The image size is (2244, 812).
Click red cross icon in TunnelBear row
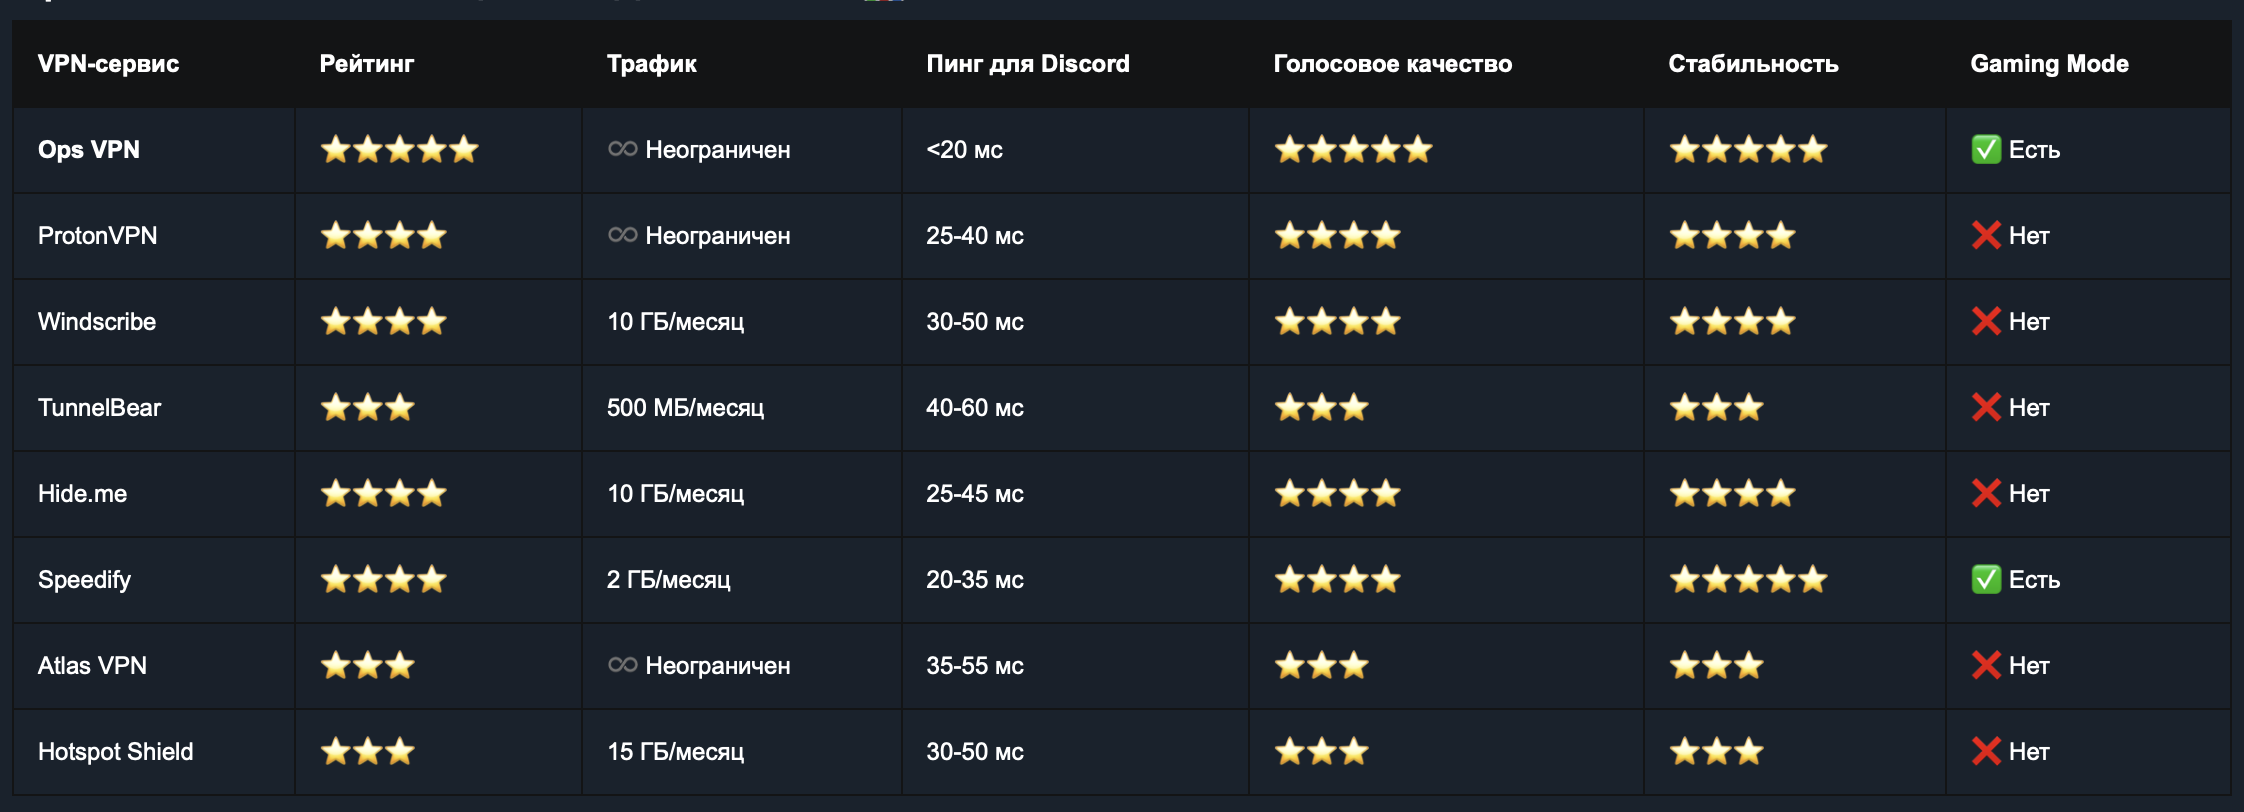pos(1985,408)
